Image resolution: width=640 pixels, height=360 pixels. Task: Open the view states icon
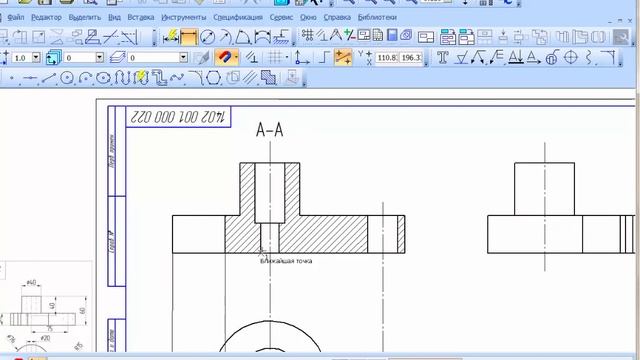point(53,58)
